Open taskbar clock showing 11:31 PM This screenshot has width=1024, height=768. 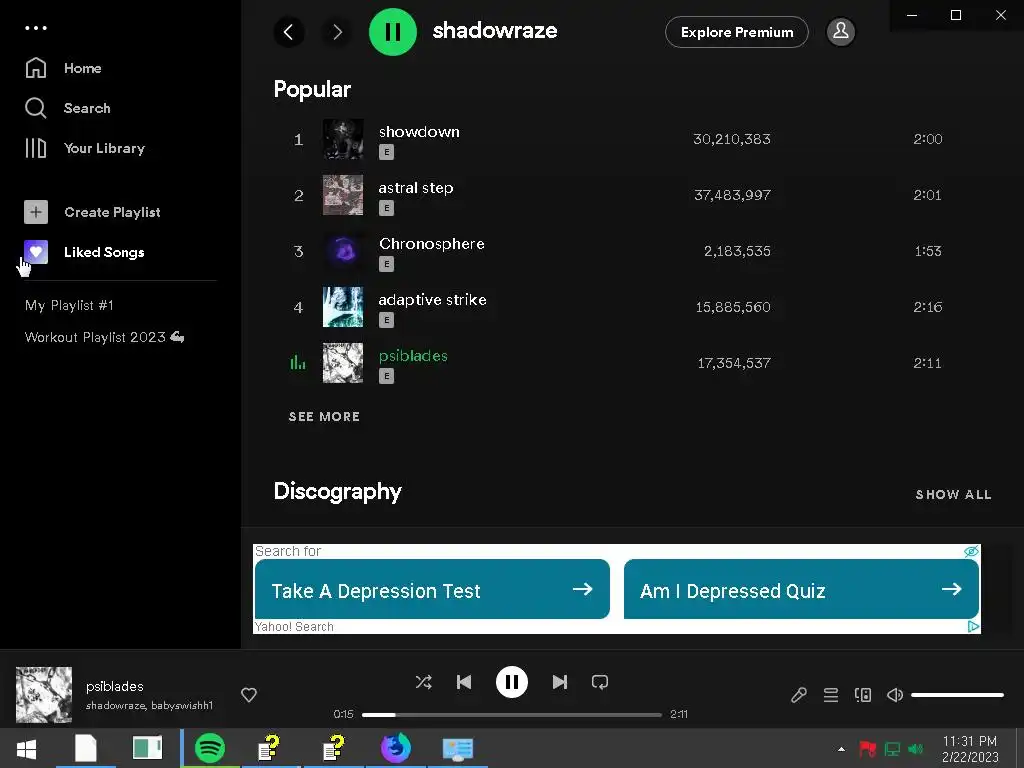[x=970, y=749]
